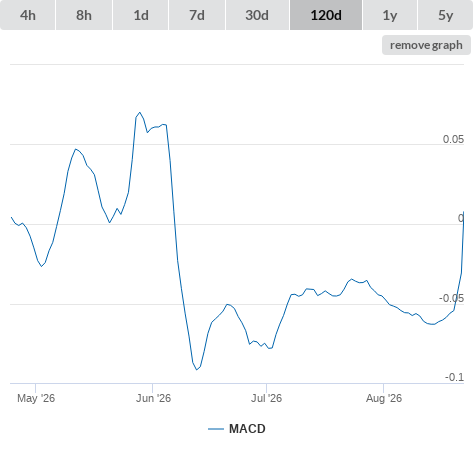The image size is (474, 455).
Task: Click the -0.05 y-axis label
Action: pos(451,298)
